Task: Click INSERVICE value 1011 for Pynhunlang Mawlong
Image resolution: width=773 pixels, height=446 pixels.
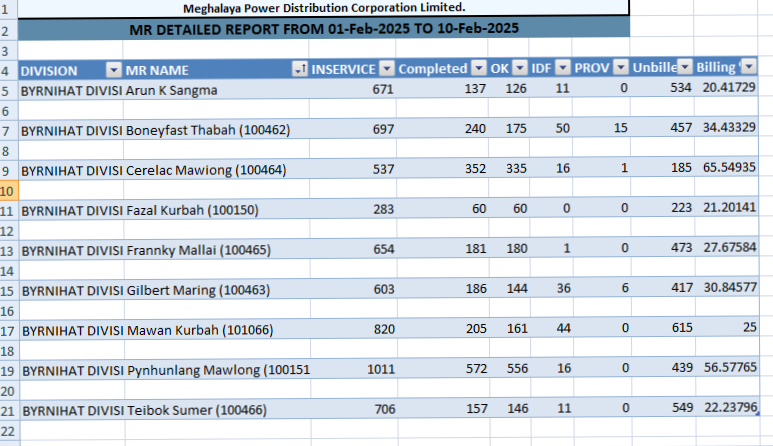Action: (353, 369)
